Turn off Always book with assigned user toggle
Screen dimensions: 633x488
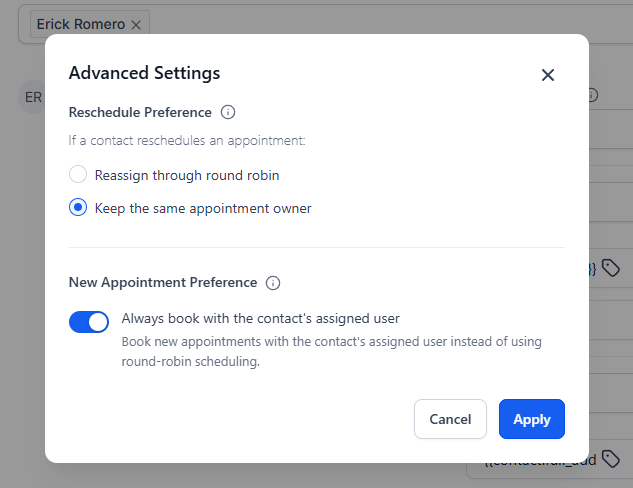click(x=89, y=322)
